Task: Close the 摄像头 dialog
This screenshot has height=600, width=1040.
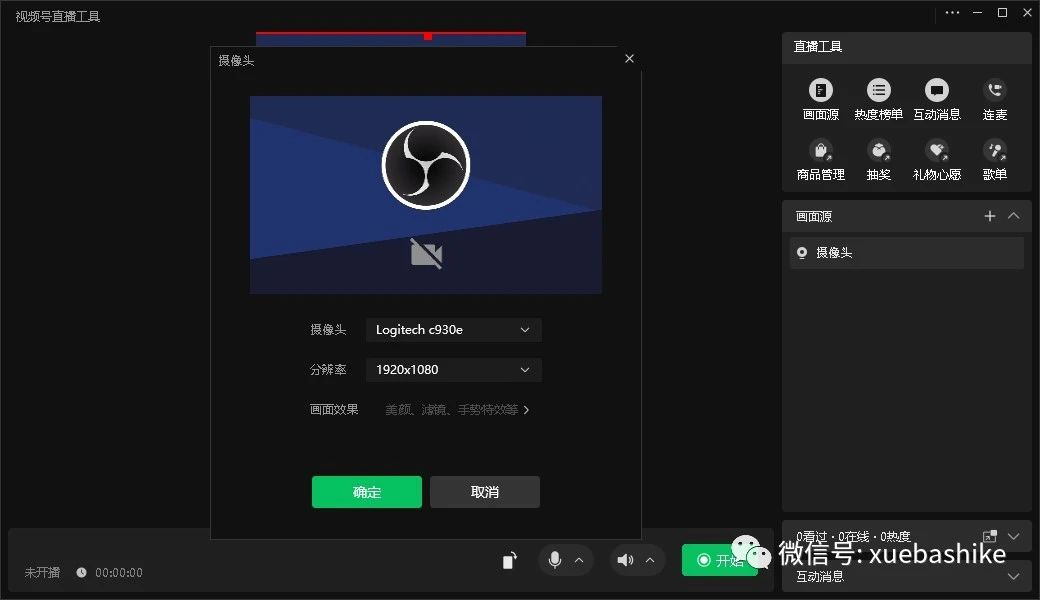Action: [629, 58]
